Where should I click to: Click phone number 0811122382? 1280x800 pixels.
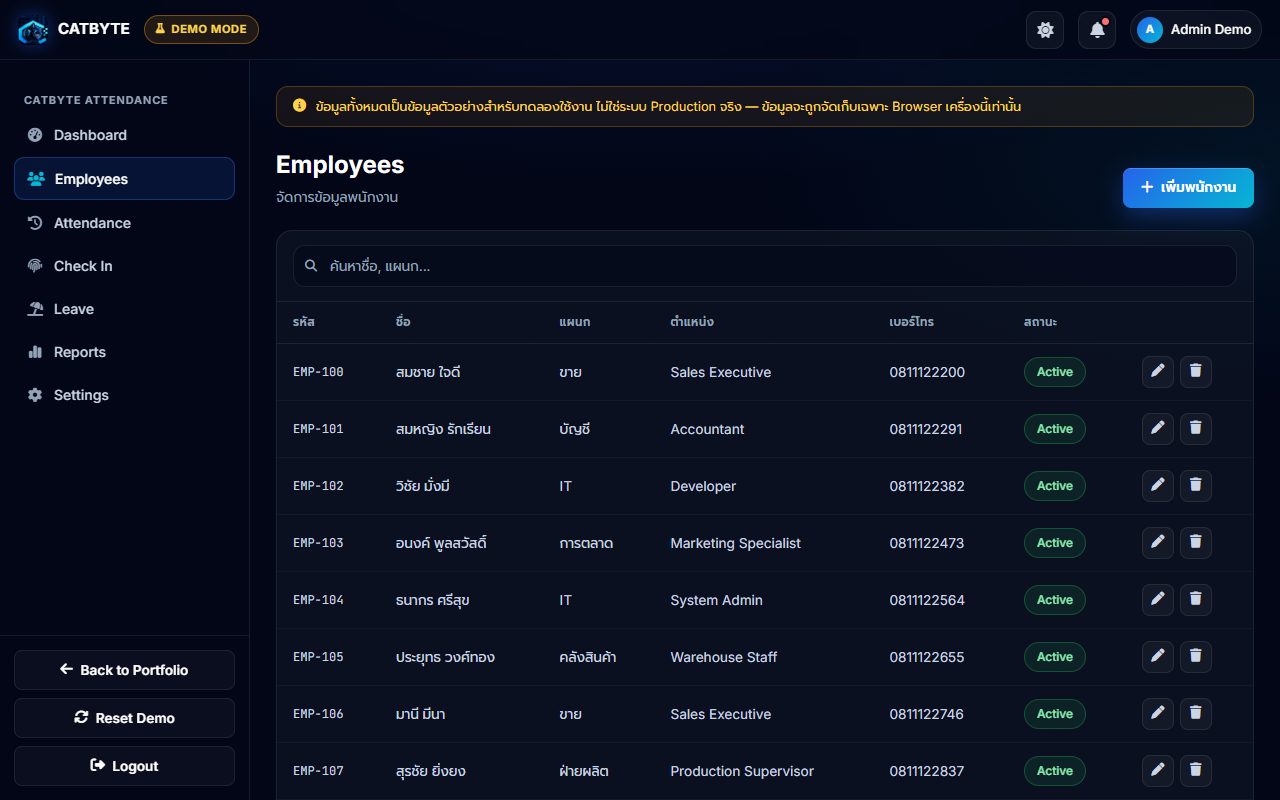927,486
